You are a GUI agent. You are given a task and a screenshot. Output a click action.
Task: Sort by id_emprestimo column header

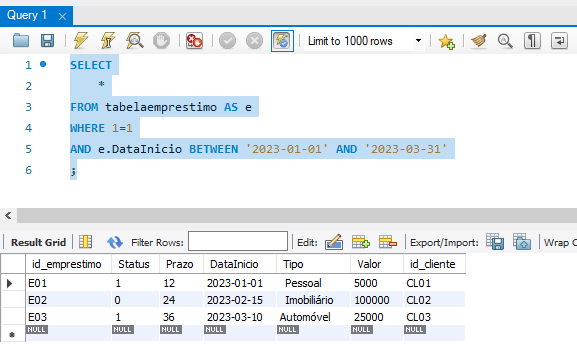[68, 264]
